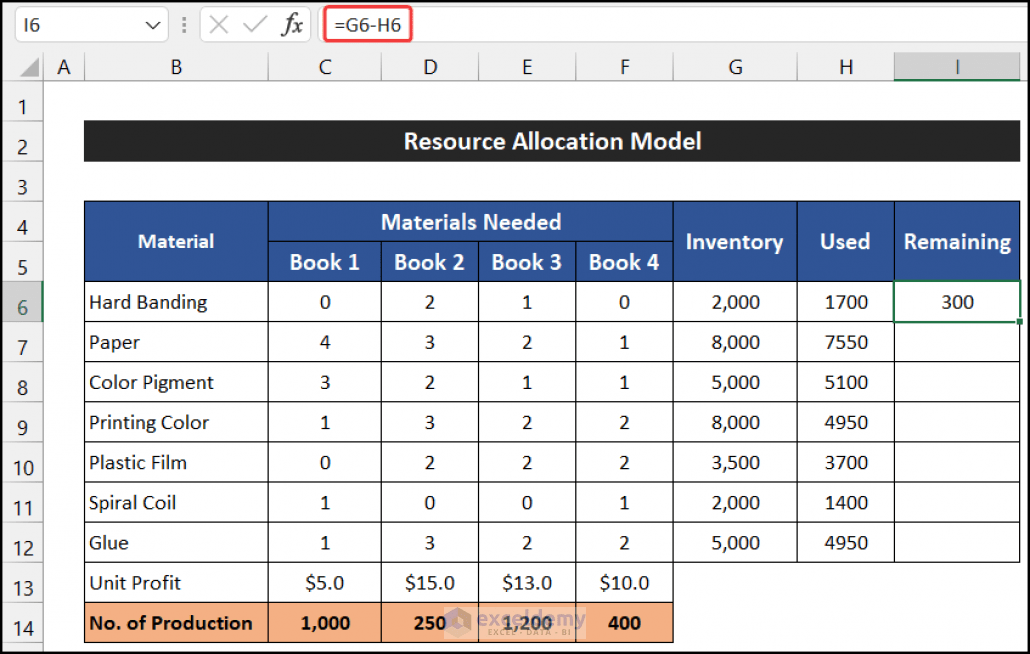The width and height of the screenshot is (1030, 654).
Task: Select the Unit Profit label cell
Action: pos(176,582)
